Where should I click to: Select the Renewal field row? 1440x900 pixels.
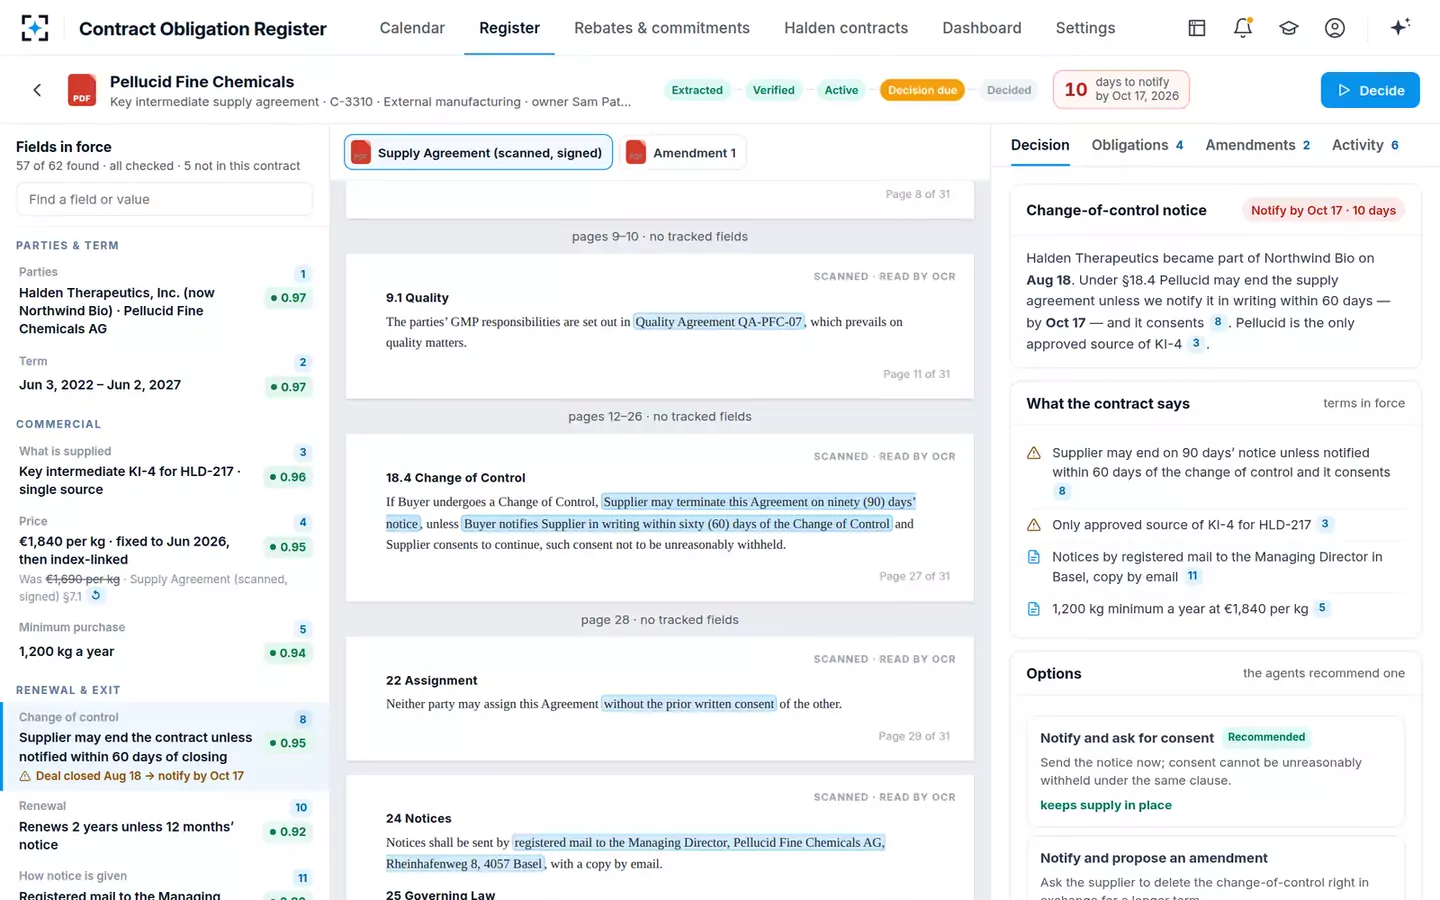click(165, 825)
